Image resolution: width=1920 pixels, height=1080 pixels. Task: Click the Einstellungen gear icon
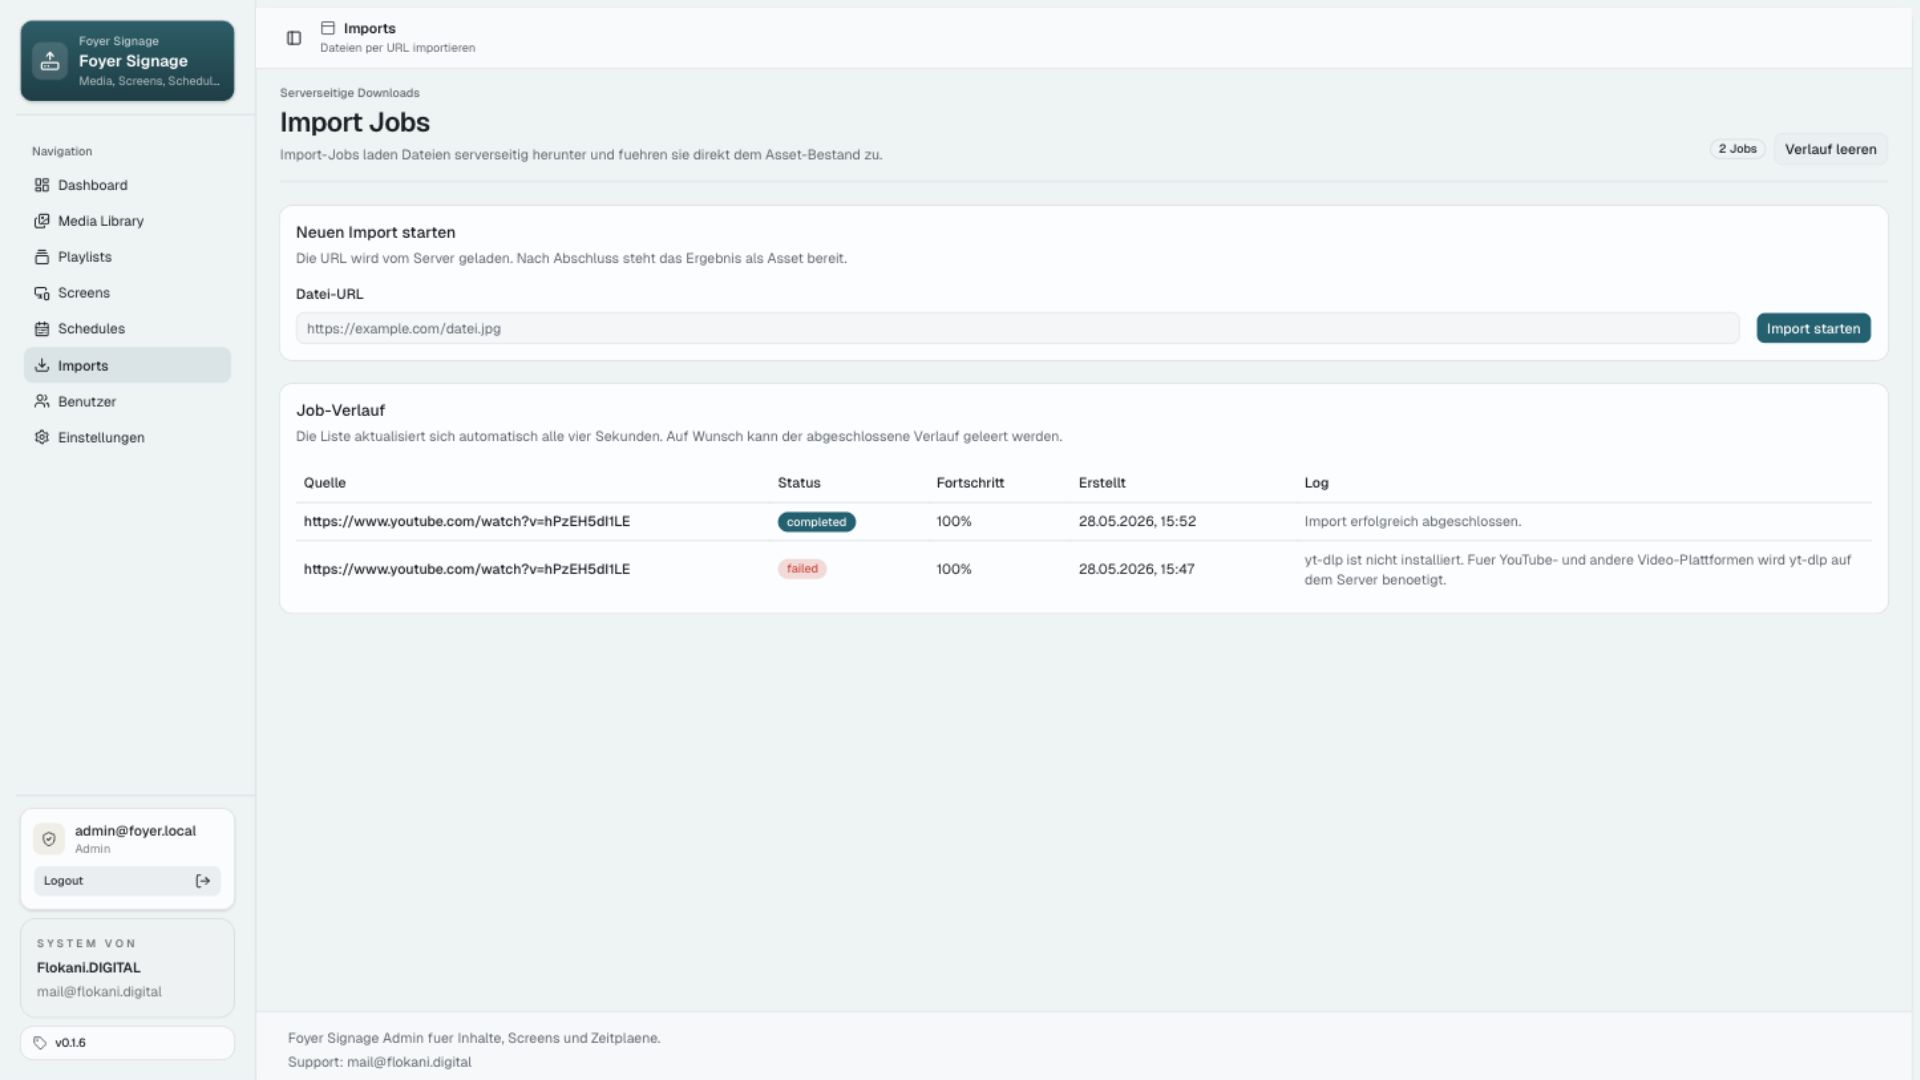42,438
